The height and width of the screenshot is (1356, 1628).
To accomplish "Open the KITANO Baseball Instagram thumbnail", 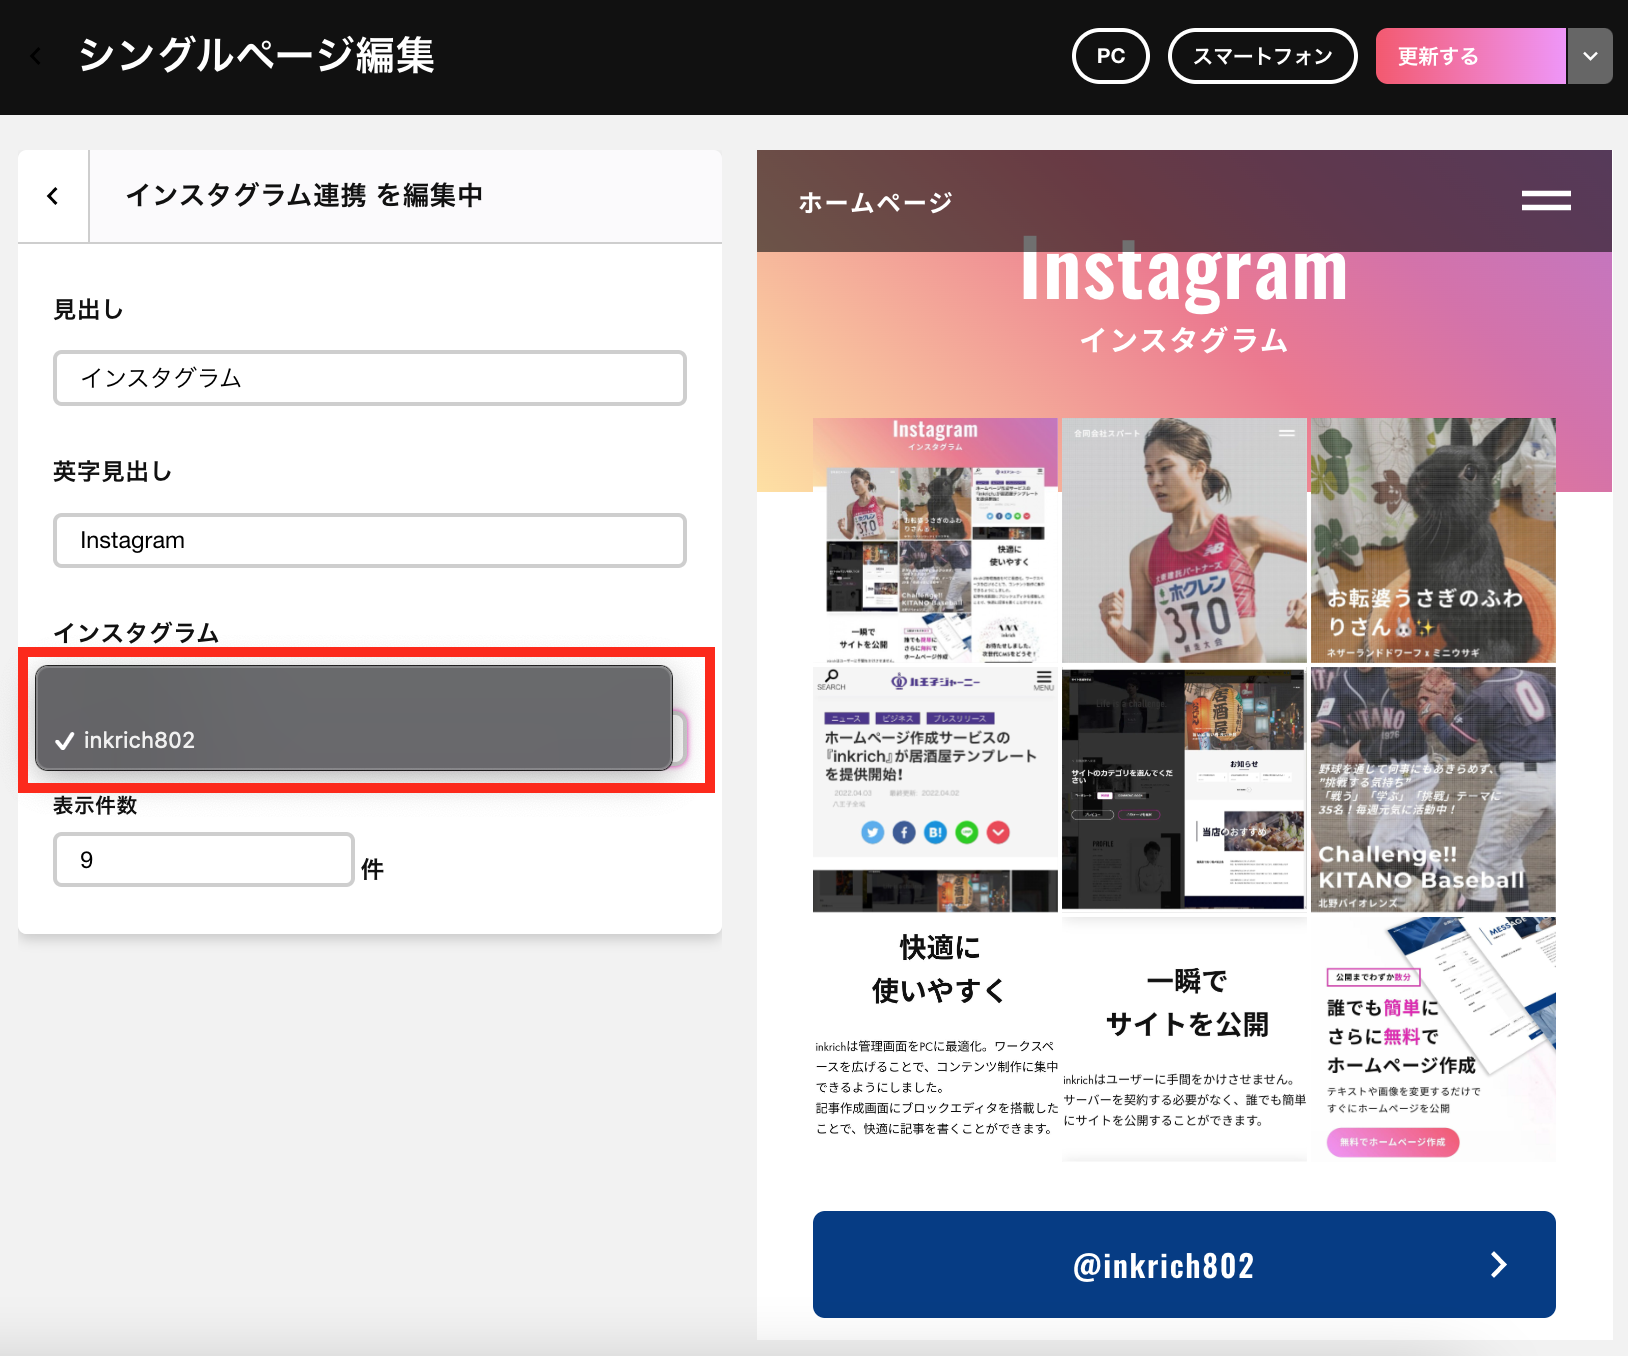I will pos(1433,789).
